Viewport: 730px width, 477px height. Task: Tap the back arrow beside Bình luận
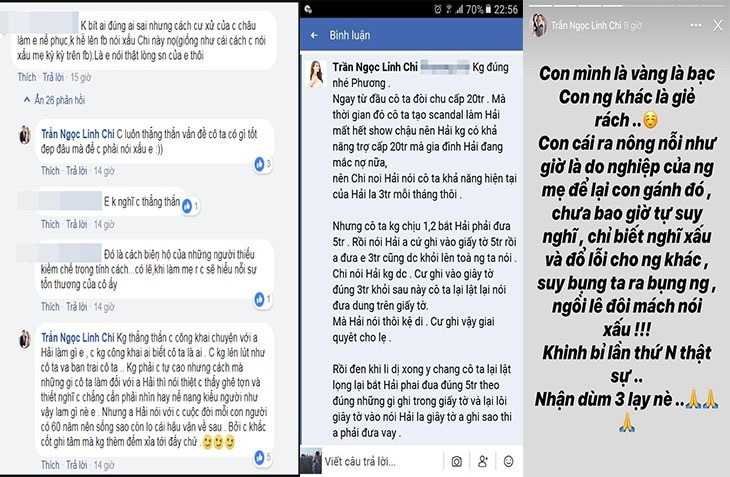pyautogui.click(x=314, y=35)
